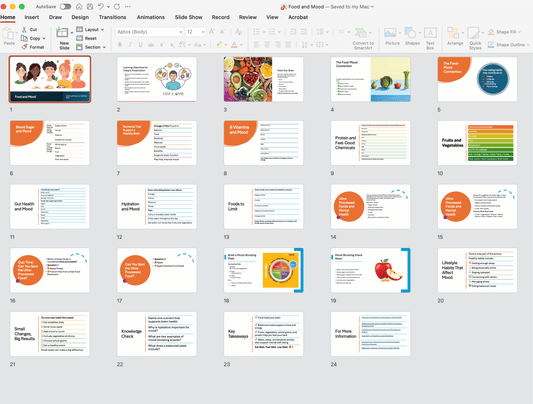Viewport: 533px width, 404px height.
Task: Switch to the Design tab
Action: 80,17
